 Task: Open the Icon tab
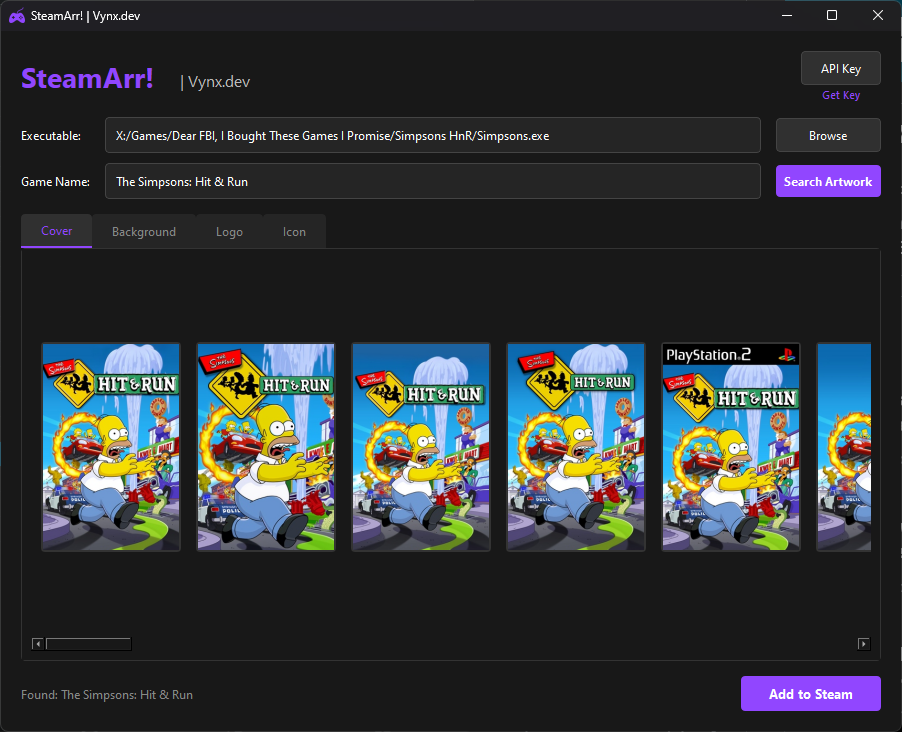[x=294, y=231]
